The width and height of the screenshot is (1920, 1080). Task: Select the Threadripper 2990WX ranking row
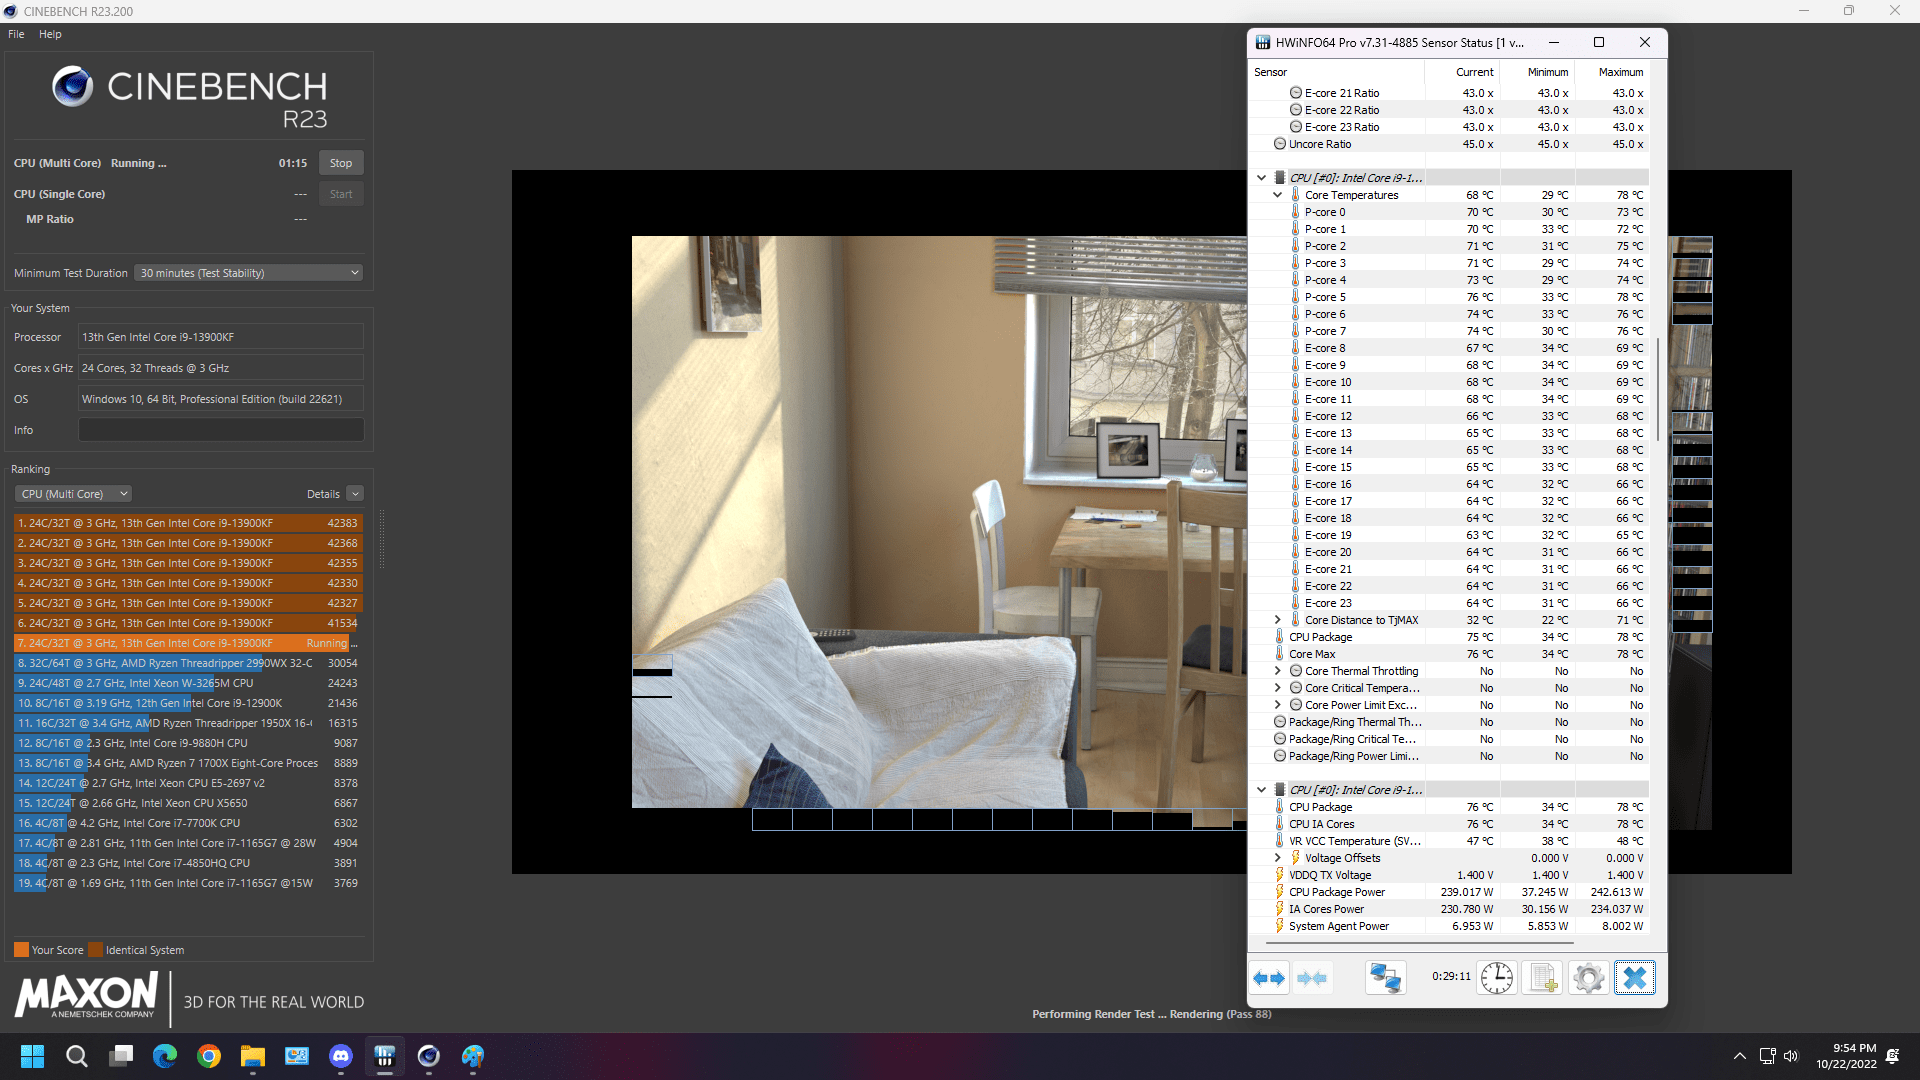tap(188, 663)
